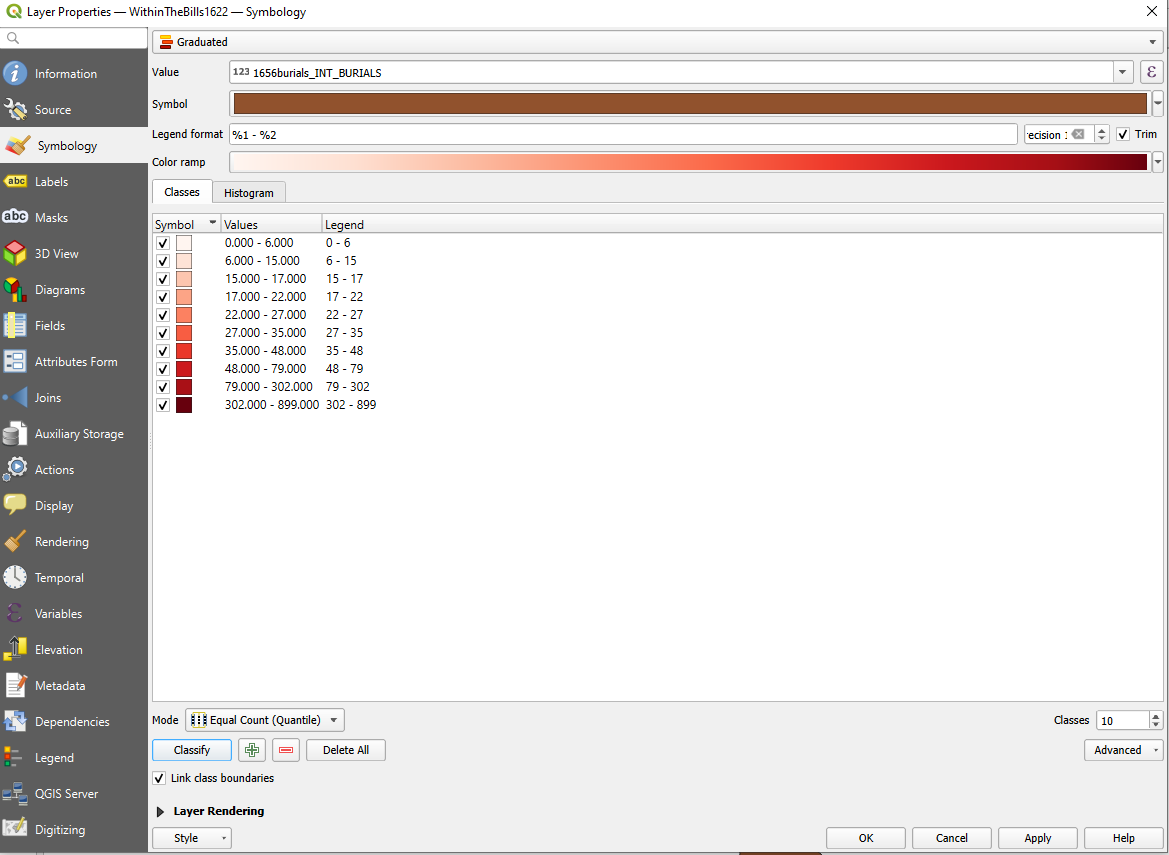Viewport: 1169px width, 855px height.
Task: Click the Add class green plus icon
Action: tap(251, 750)
